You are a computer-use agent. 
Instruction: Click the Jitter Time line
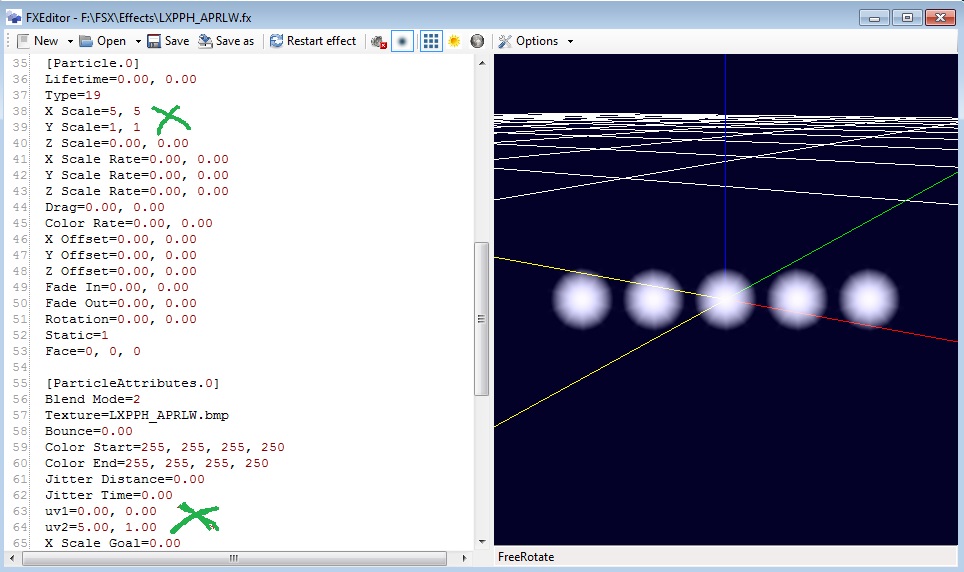(x=109, y=495)
